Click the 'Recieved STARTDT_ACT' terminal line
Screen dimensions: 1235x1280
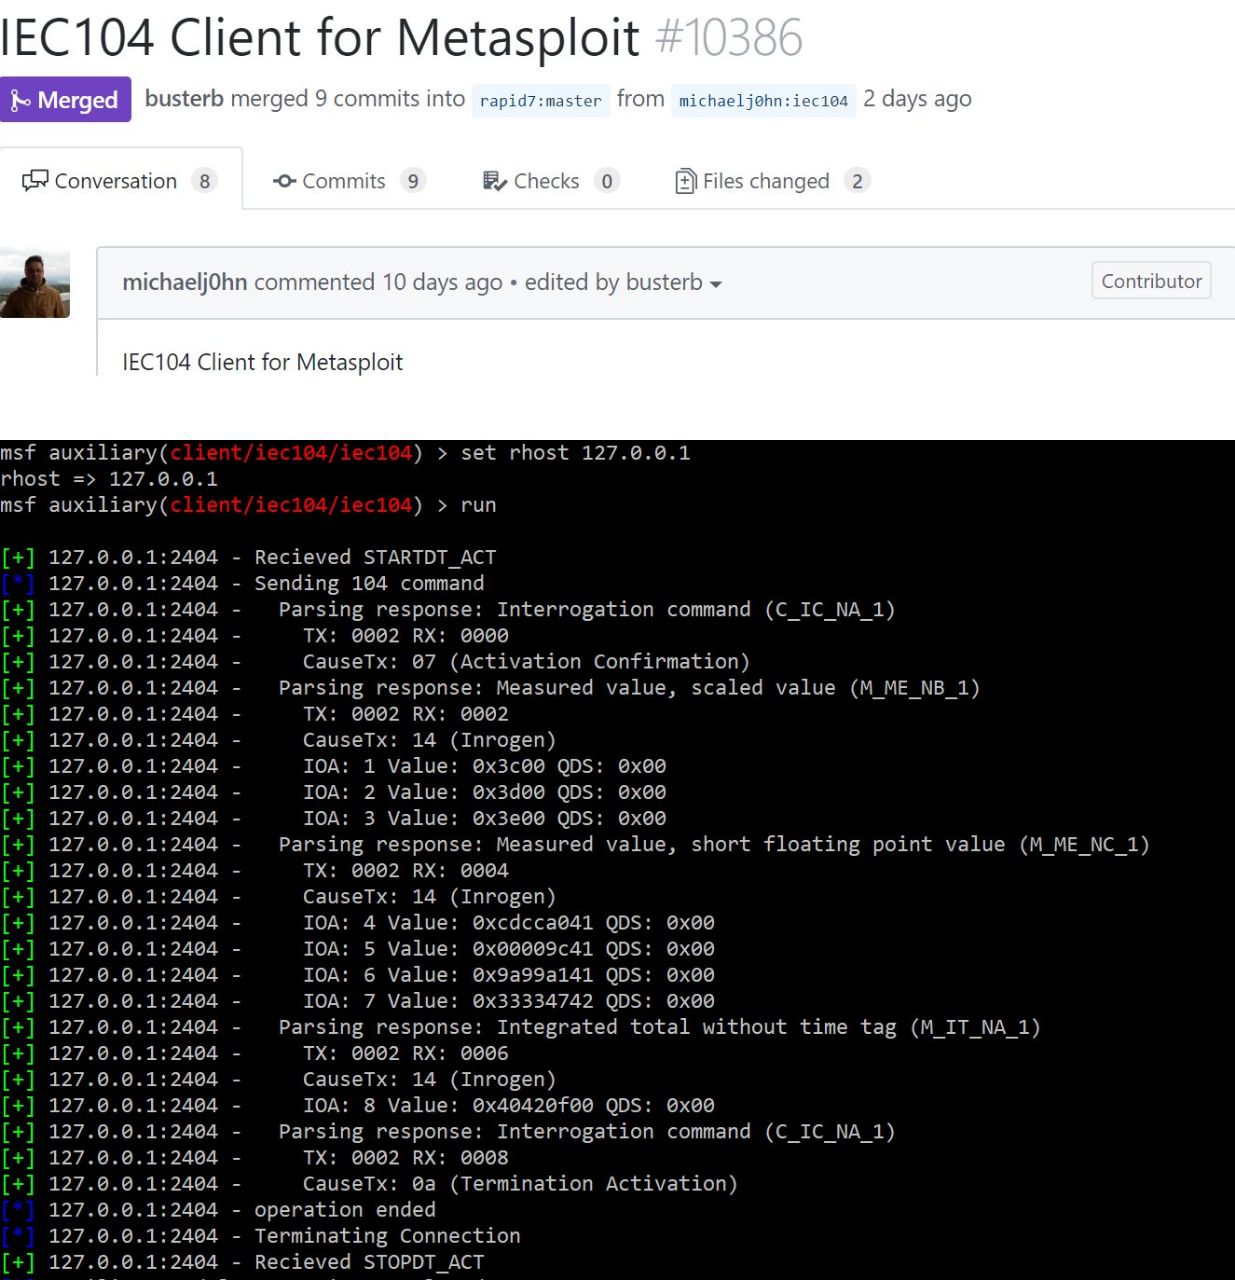[x=375, y=557]
